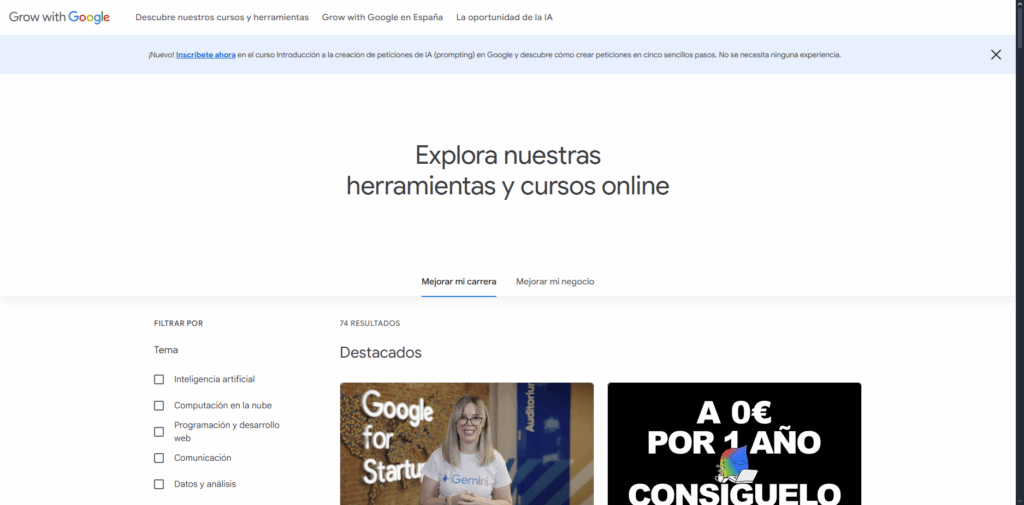The height and width of the screenshot is (505, 1024).
Task: Tick the 'Datos y análisis' checkbox
Action: point(159,484)
